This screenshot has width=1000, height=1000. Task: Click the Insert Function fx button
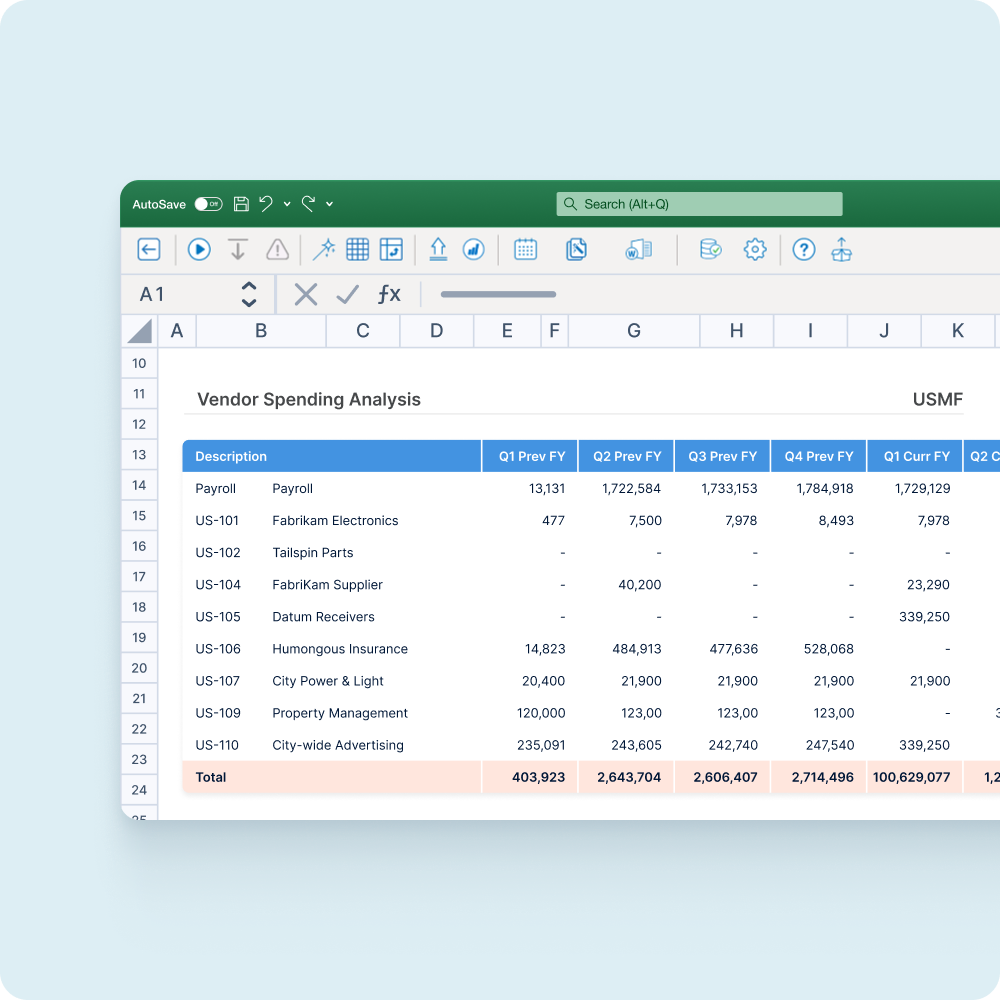(x=388, y=294)
